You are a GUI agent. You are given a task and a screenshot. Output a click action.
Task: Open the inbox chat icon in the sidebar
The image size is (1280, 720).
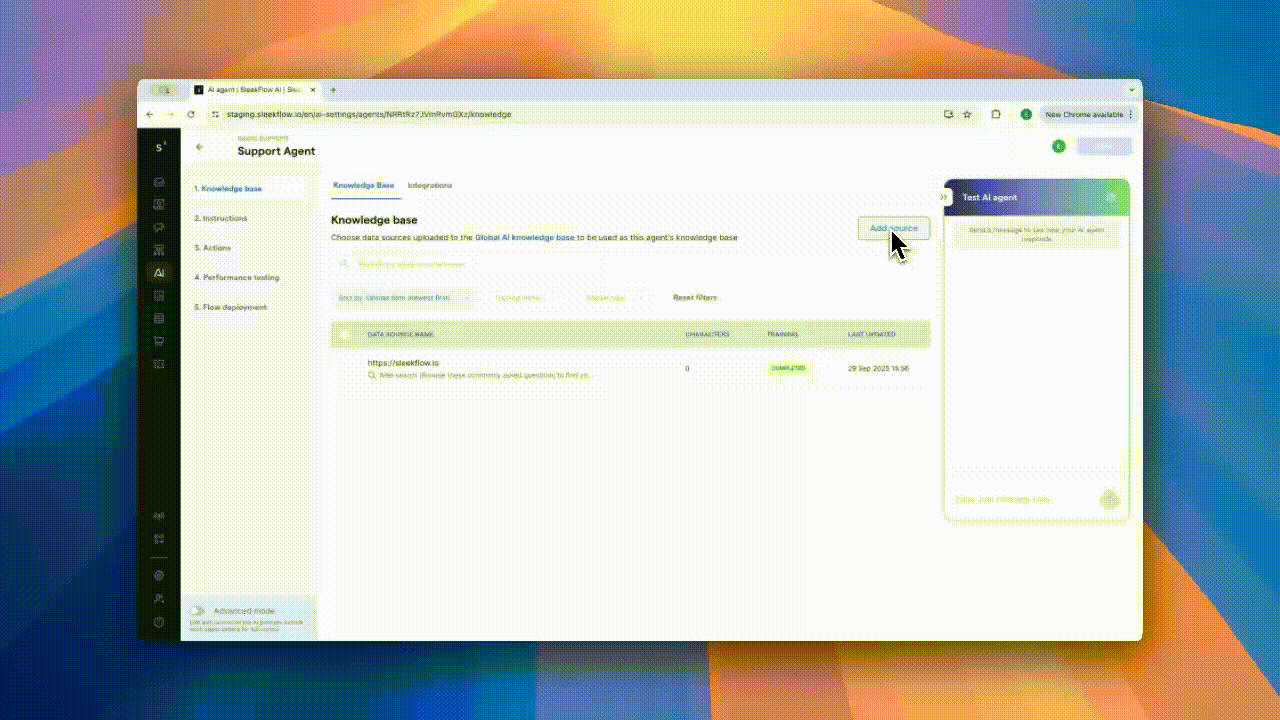click(x=159, y=183)
